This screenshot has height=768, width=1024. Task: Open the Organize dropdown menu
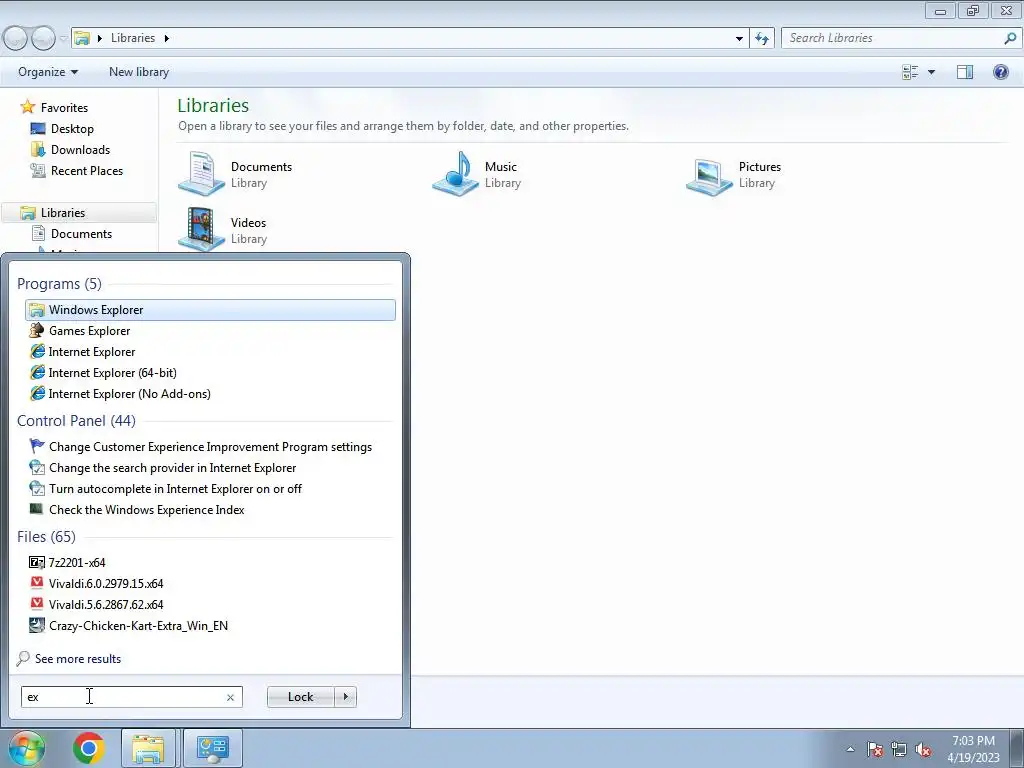[x=48, y=72]
